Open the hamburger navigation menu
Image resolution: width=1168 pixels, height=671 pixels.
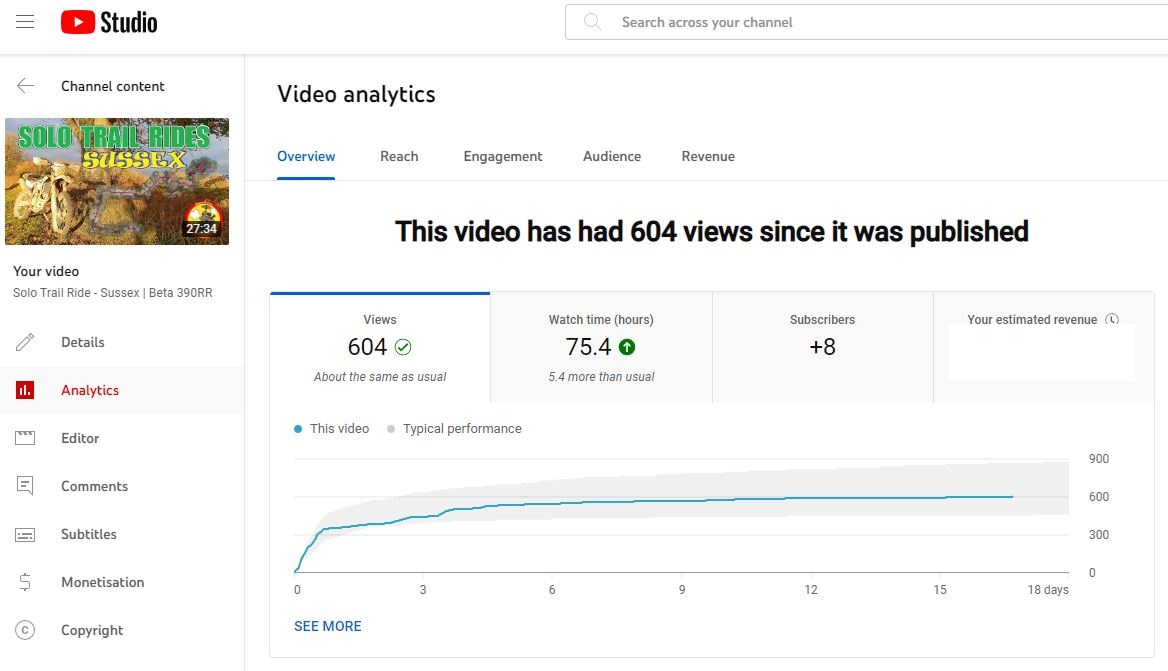tap(25, 22)
